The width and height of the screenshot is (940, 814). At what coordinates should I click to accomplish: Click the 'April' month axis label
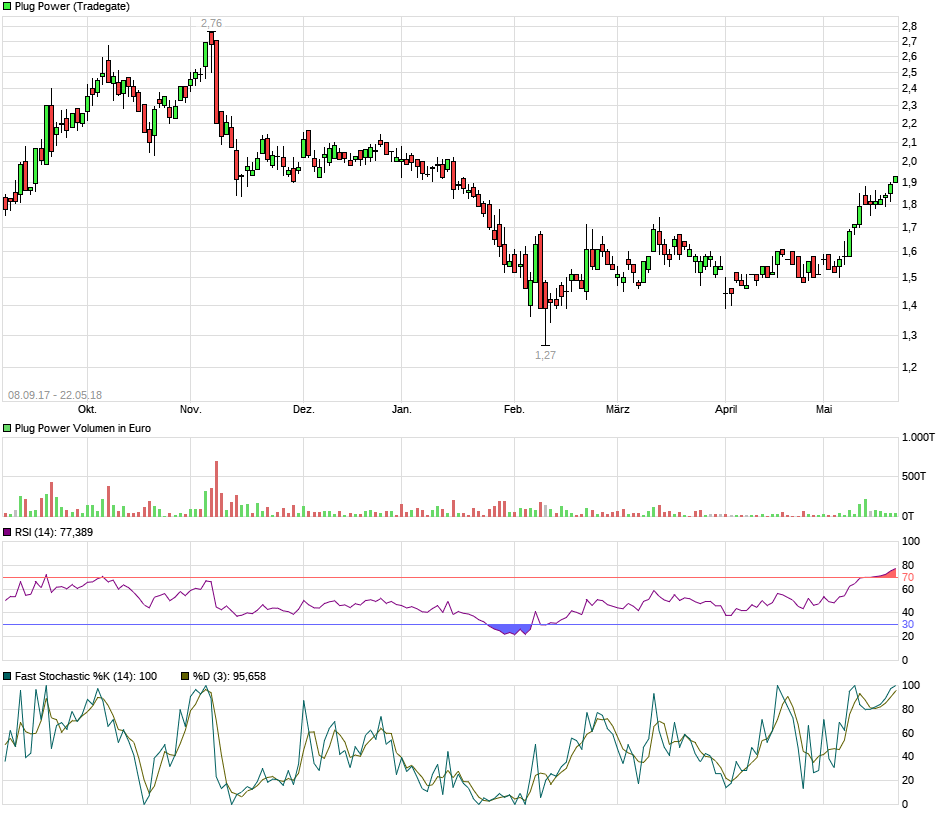pyautogui.click(x=726, y=410)
